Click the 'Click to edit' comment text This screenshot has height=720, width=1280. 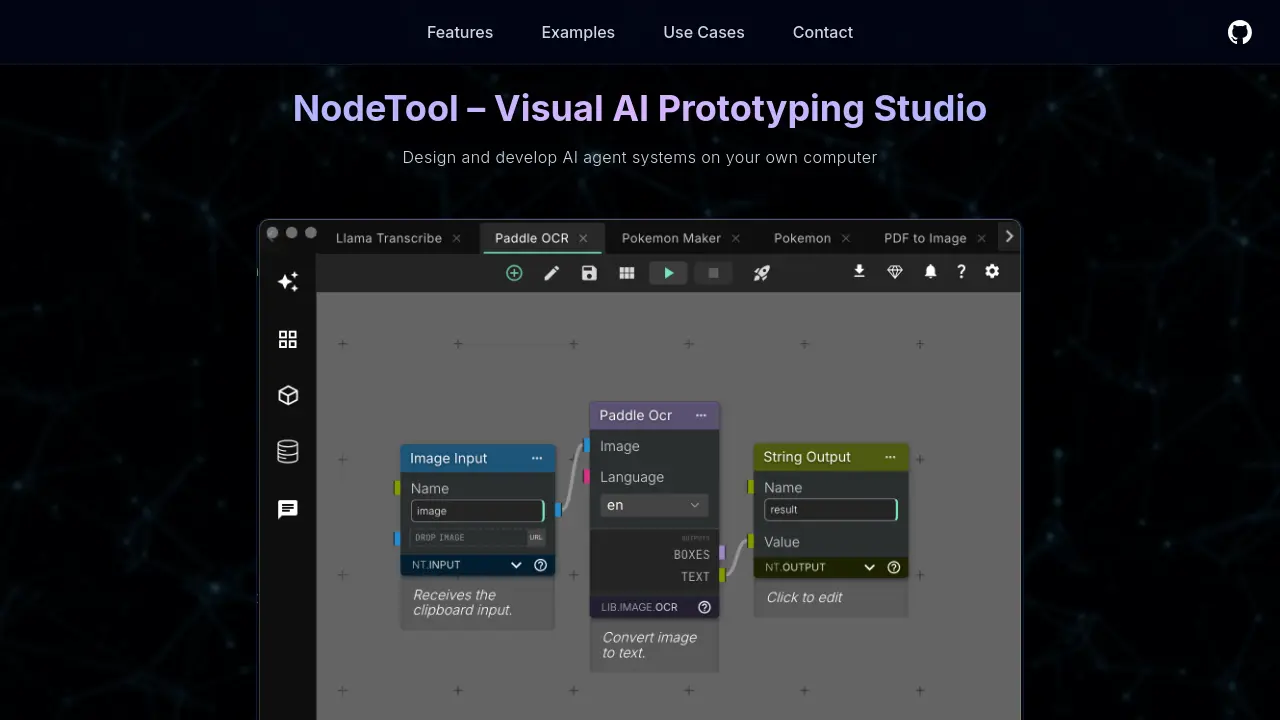coord(805,597)
